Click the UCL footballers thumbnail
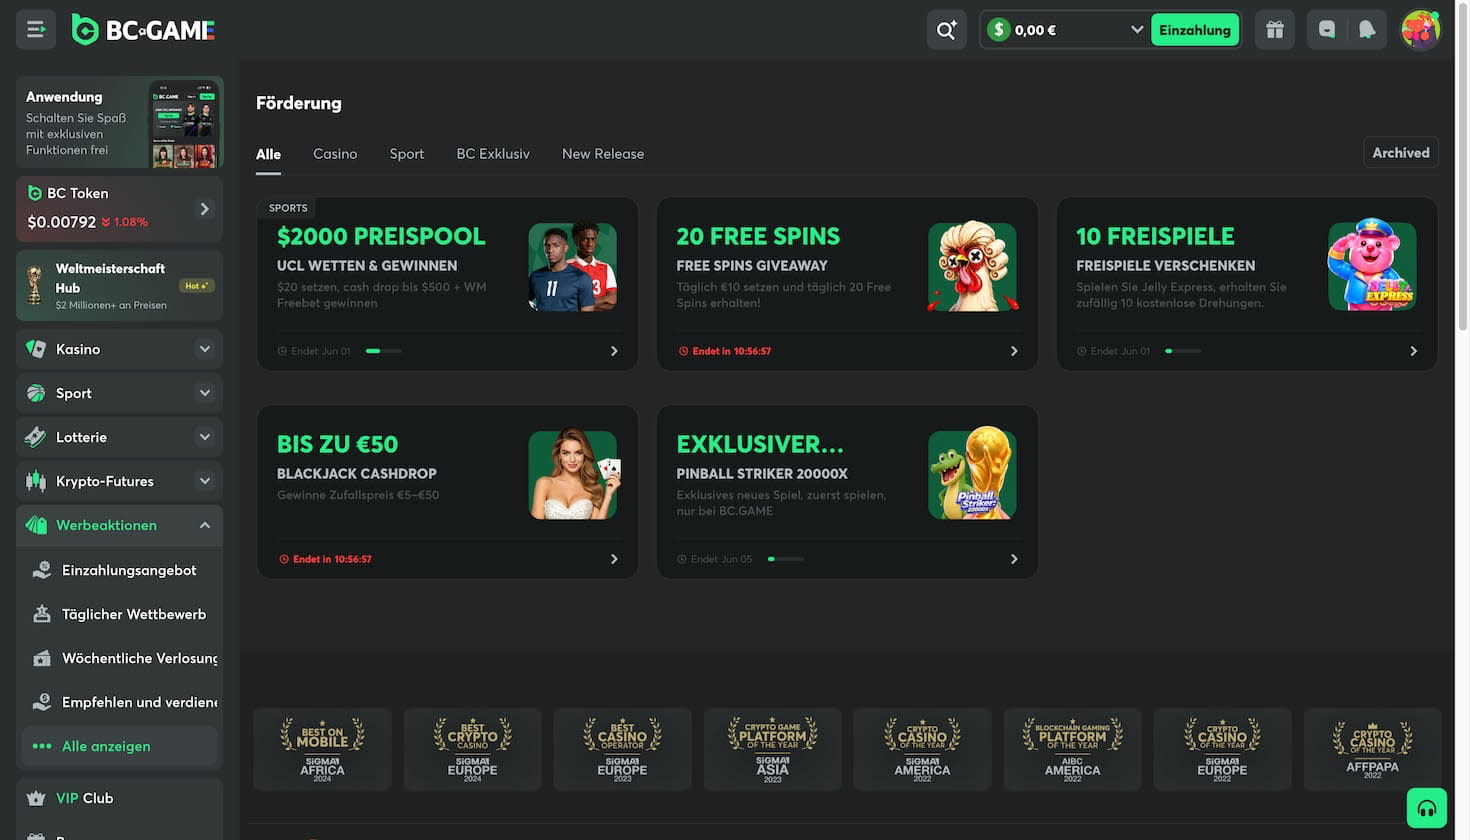1470x840 pixels. [x=572, y=267]
